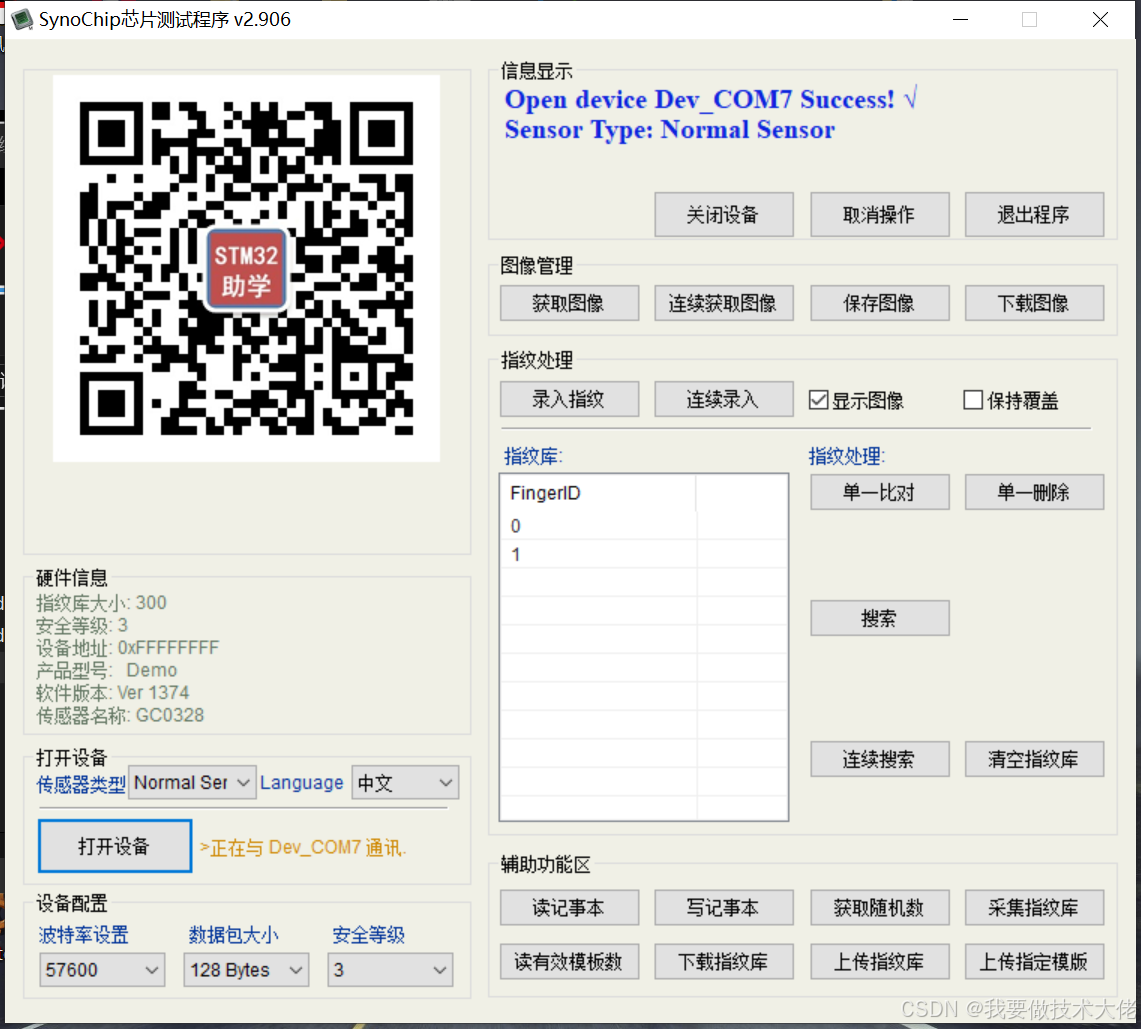Click the 下载指纹库 button
This screenshot has height=1029, width=1141.
(x=723, y=961)
